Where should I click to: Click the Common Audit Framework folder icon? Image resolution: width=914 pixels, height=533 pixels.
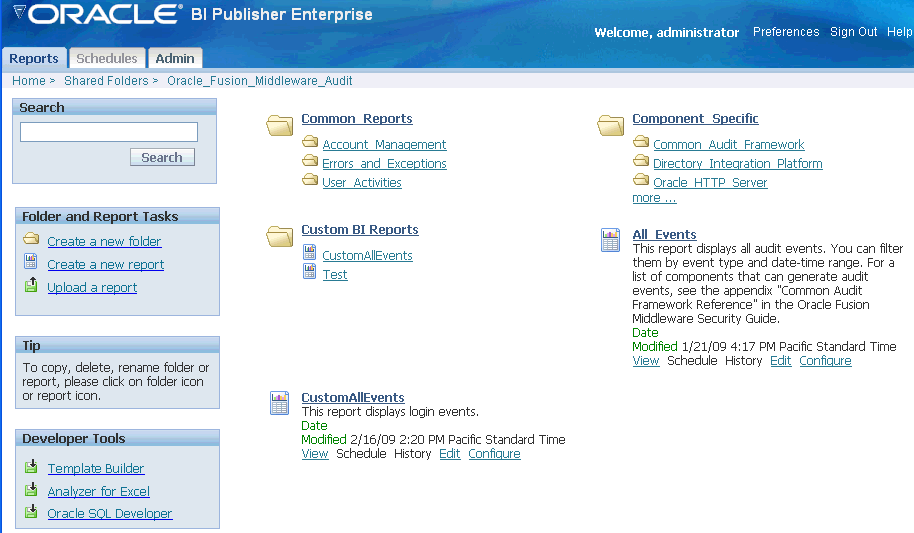pyautogui.click(x=641, y=142)
